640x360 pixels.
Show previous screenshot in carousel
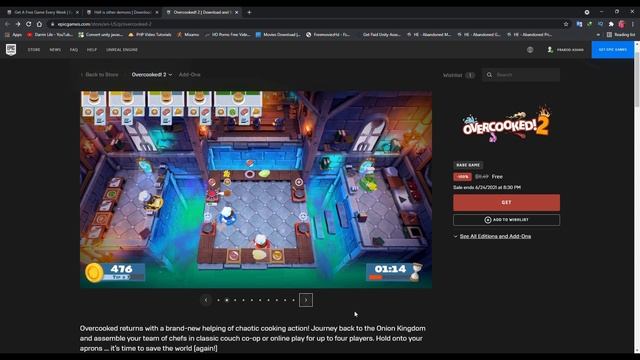coord(206,300)
